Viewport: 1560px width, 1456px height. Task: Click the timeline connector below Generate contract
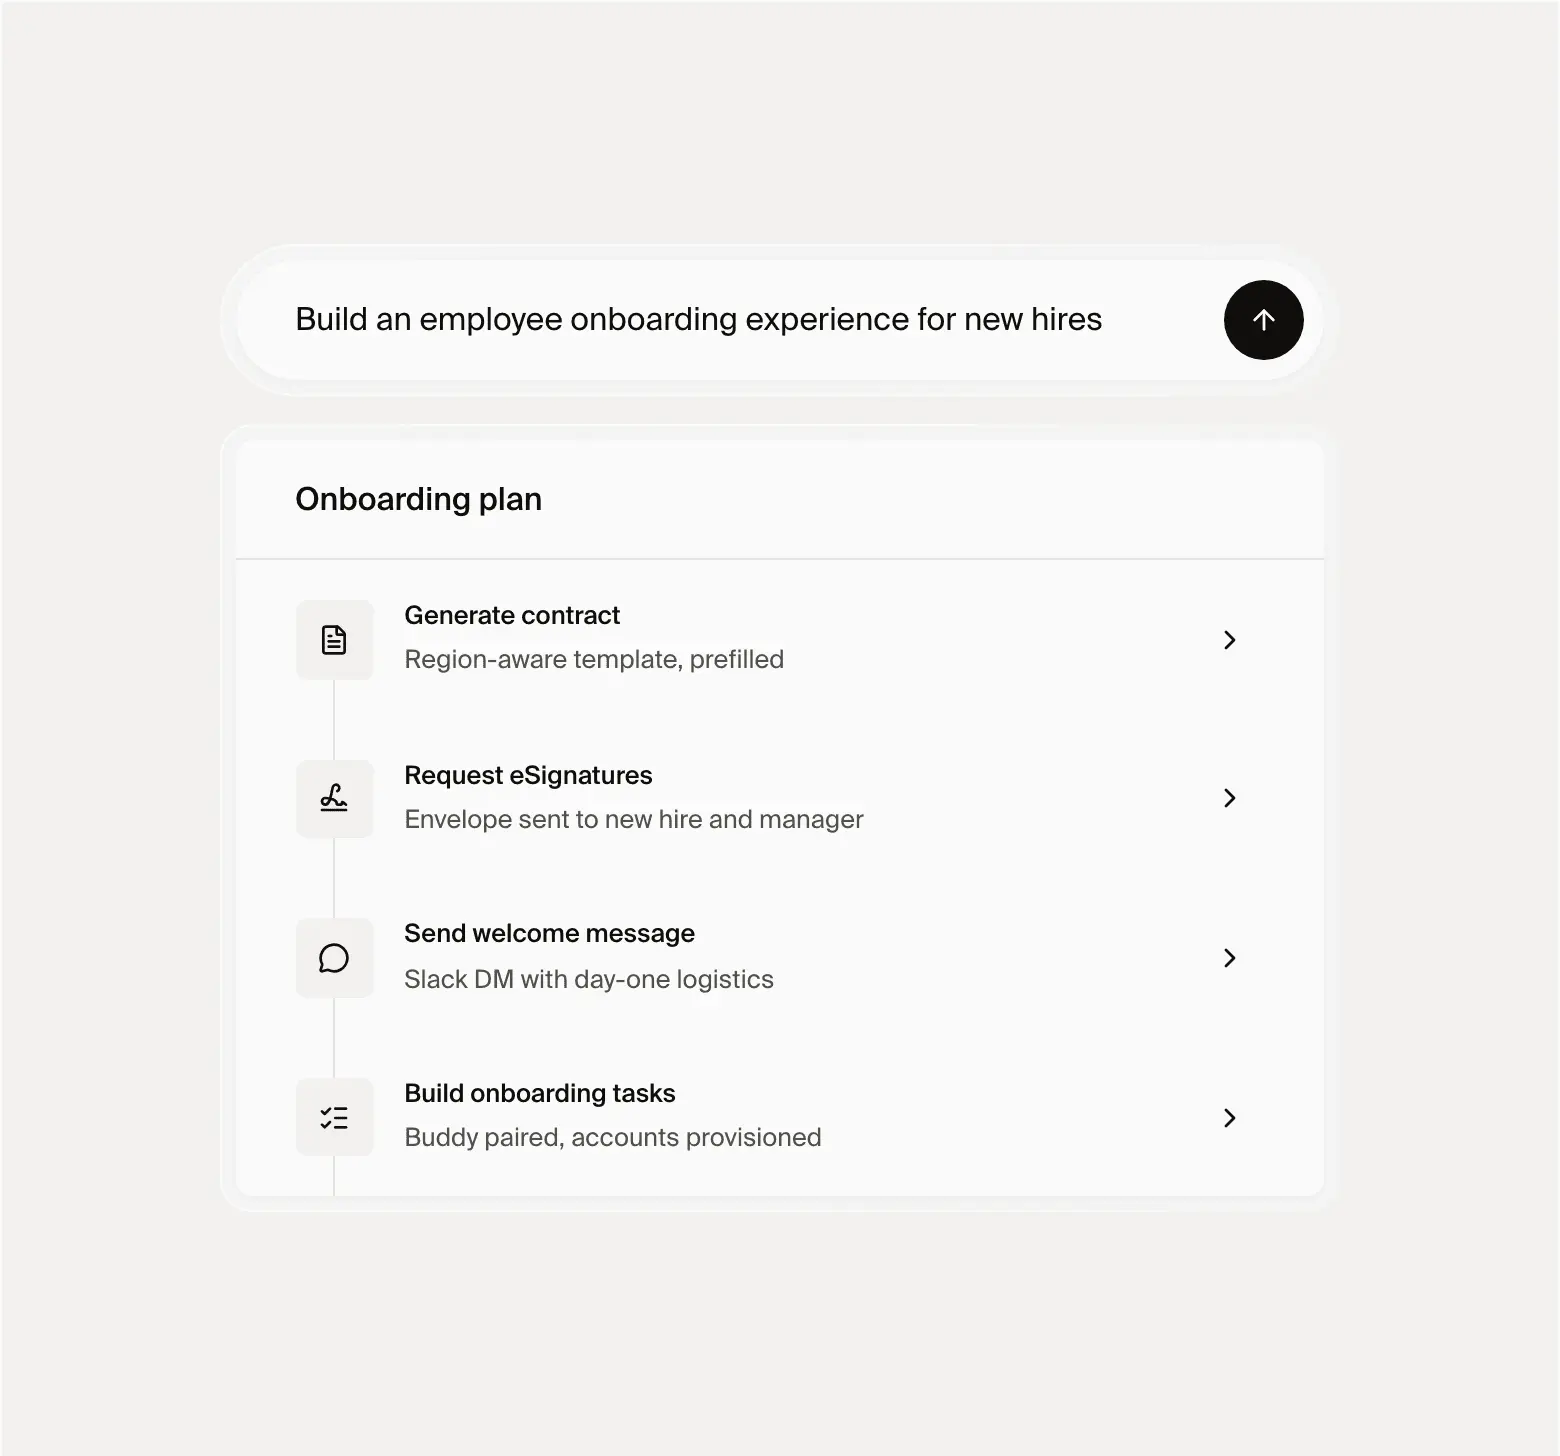pyautogui.click(x=334, y=719)
